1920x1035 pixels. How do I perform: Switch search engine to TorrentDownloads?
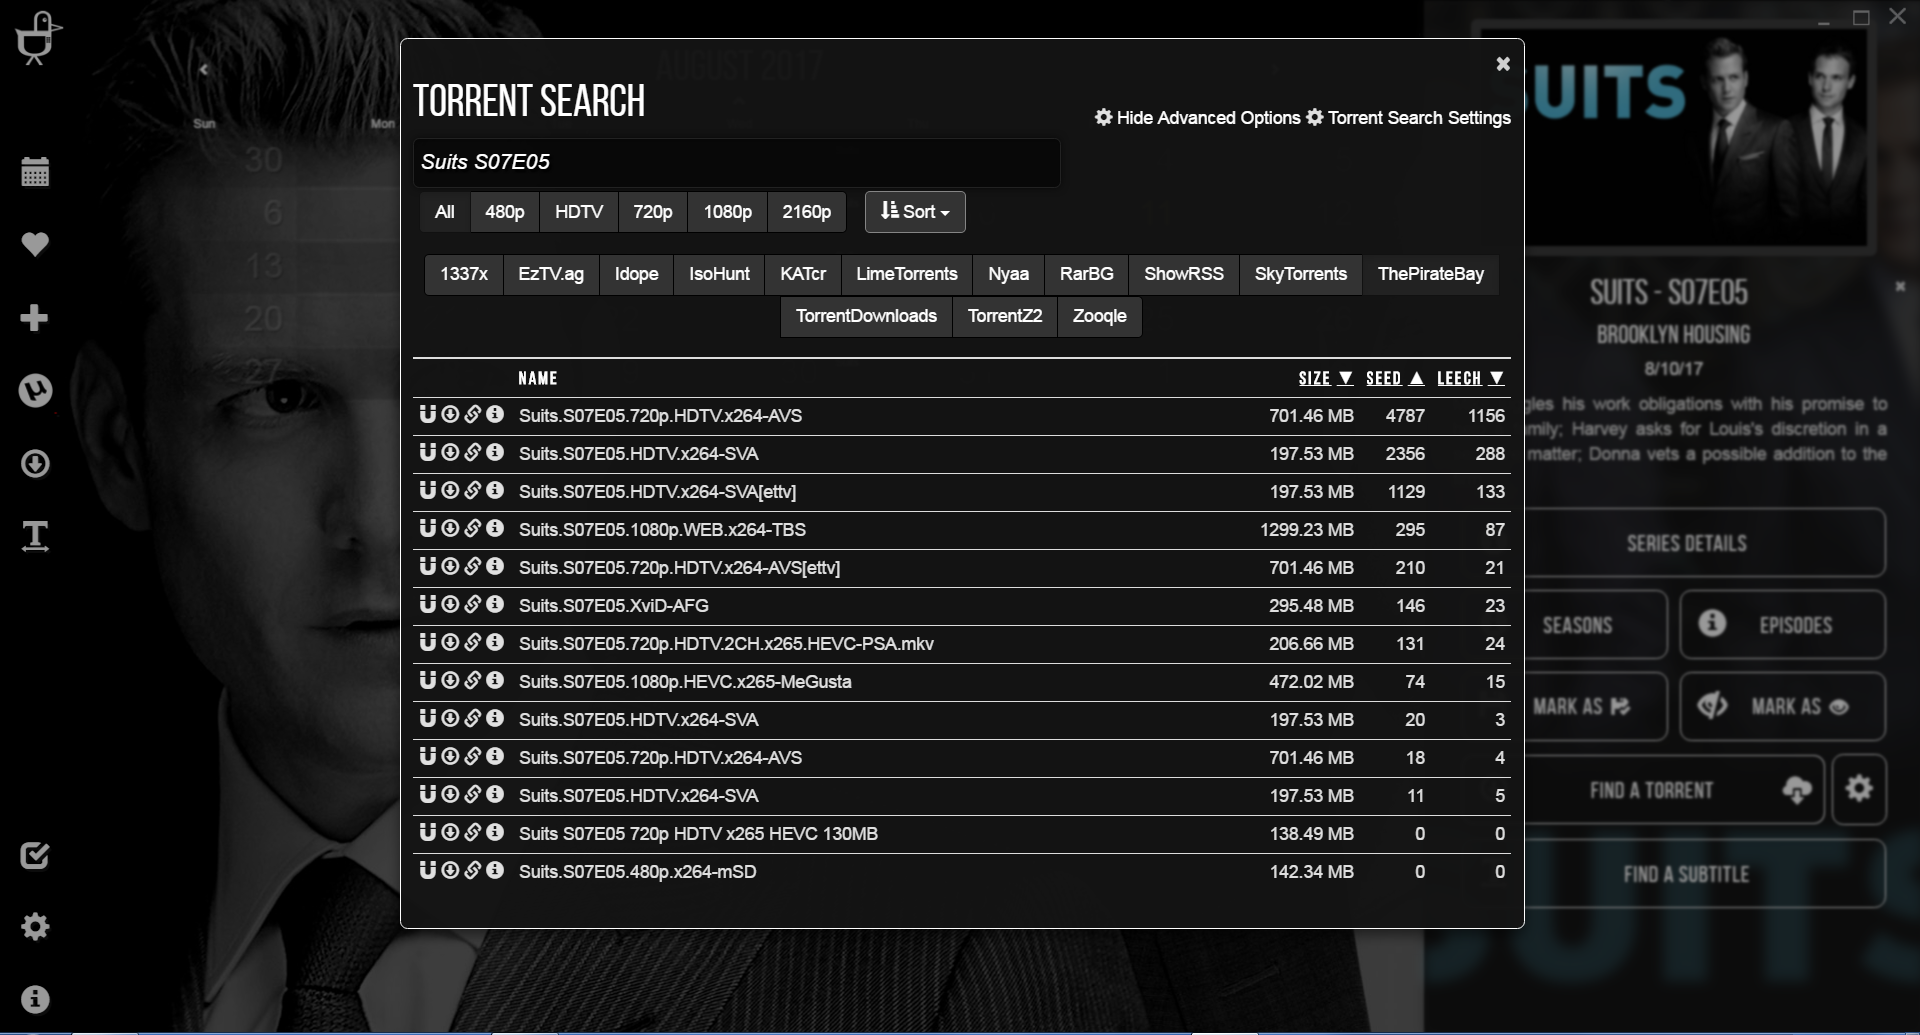click(866, 316)
